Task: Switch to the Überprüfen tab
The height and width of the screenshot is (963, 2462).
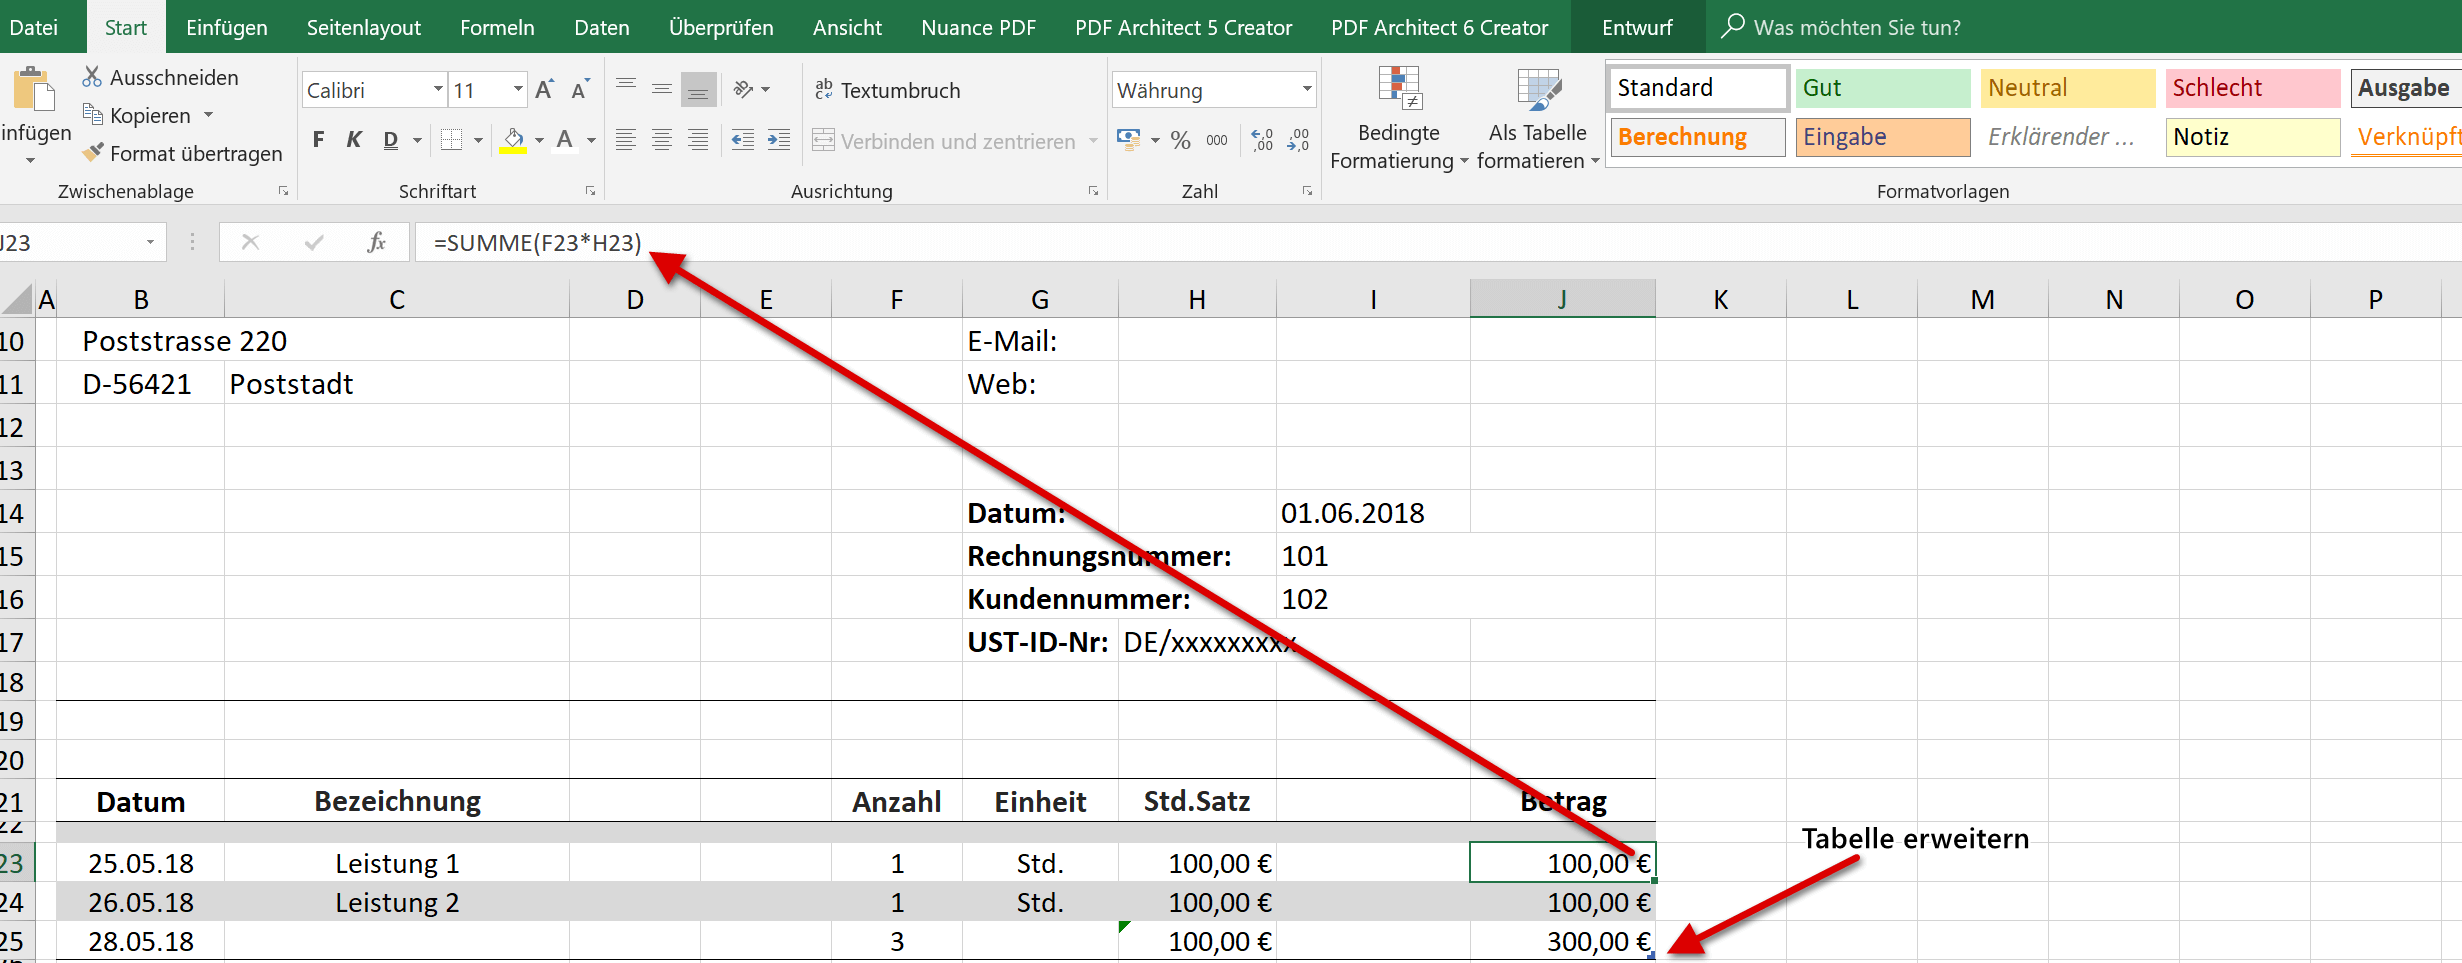Action: (x=721, y=27)
